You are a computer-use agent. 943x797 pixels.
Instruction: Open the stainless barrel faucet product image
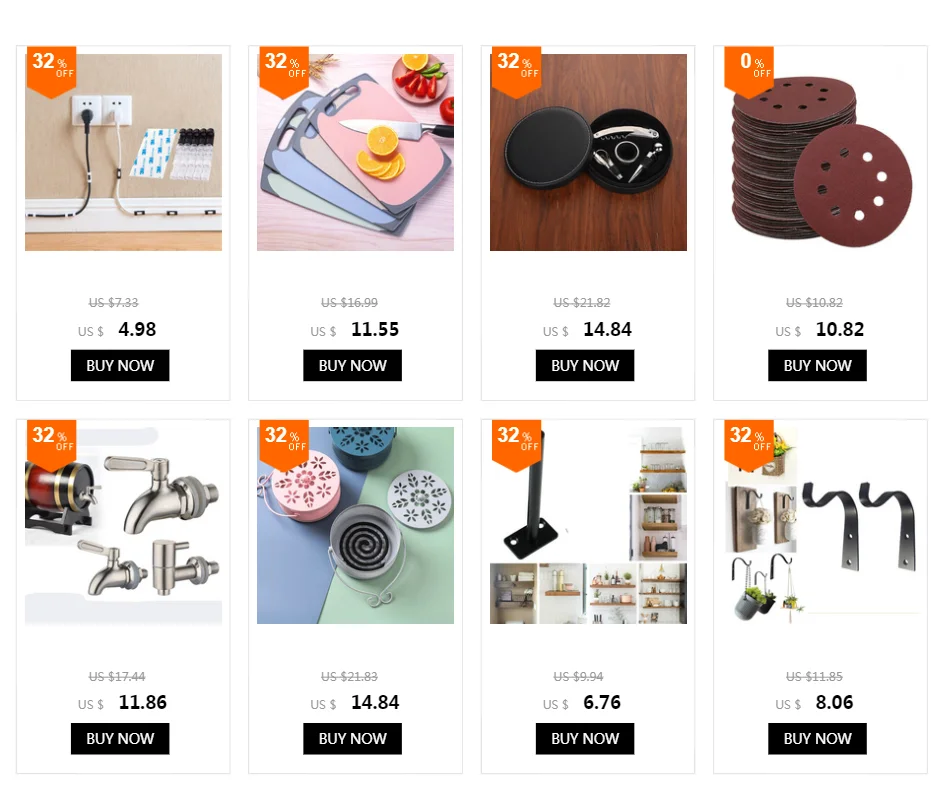(x=123, y=526)
